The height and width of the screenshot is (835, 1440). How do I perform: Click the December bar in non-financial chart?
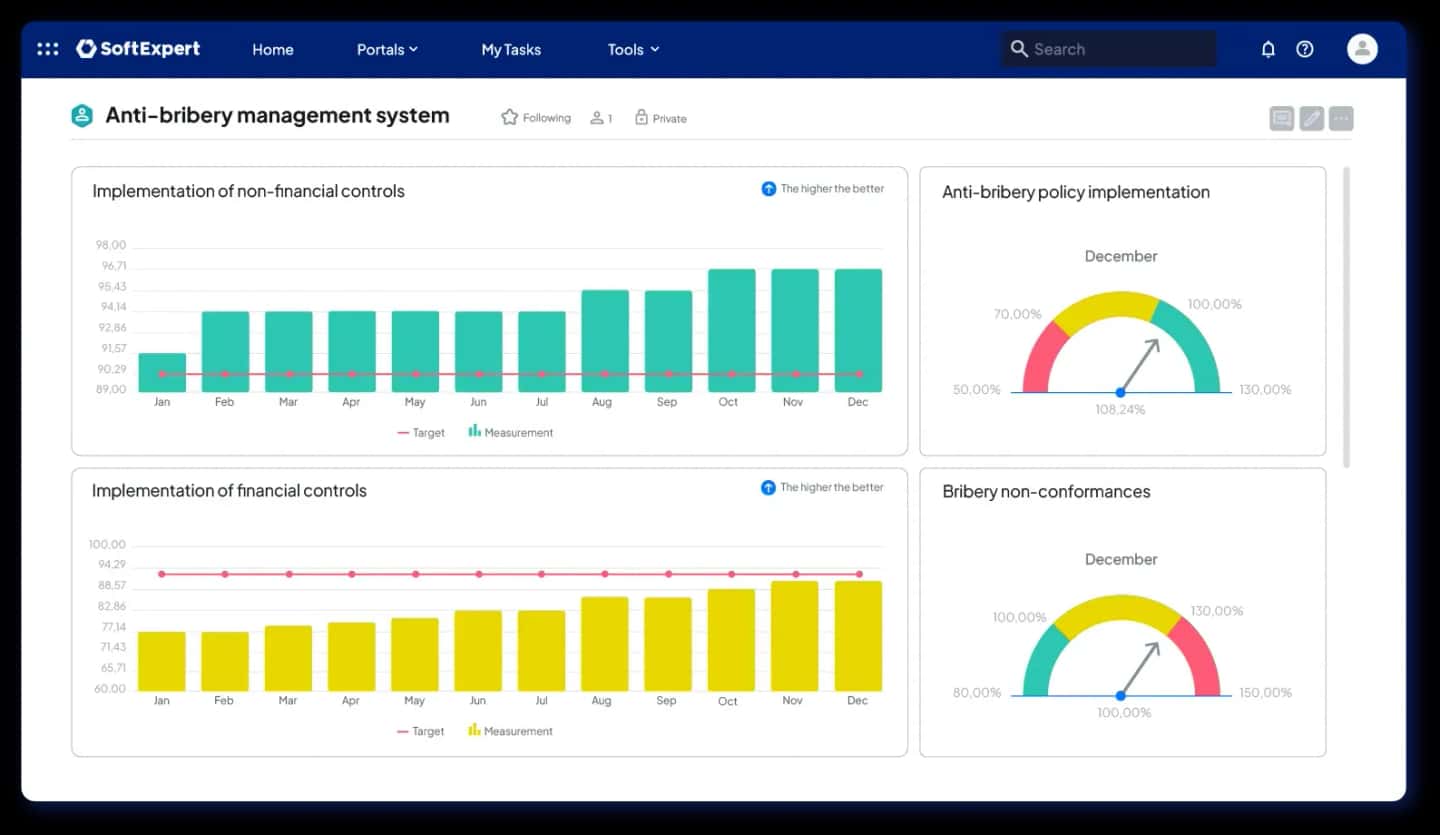(858, 330)
